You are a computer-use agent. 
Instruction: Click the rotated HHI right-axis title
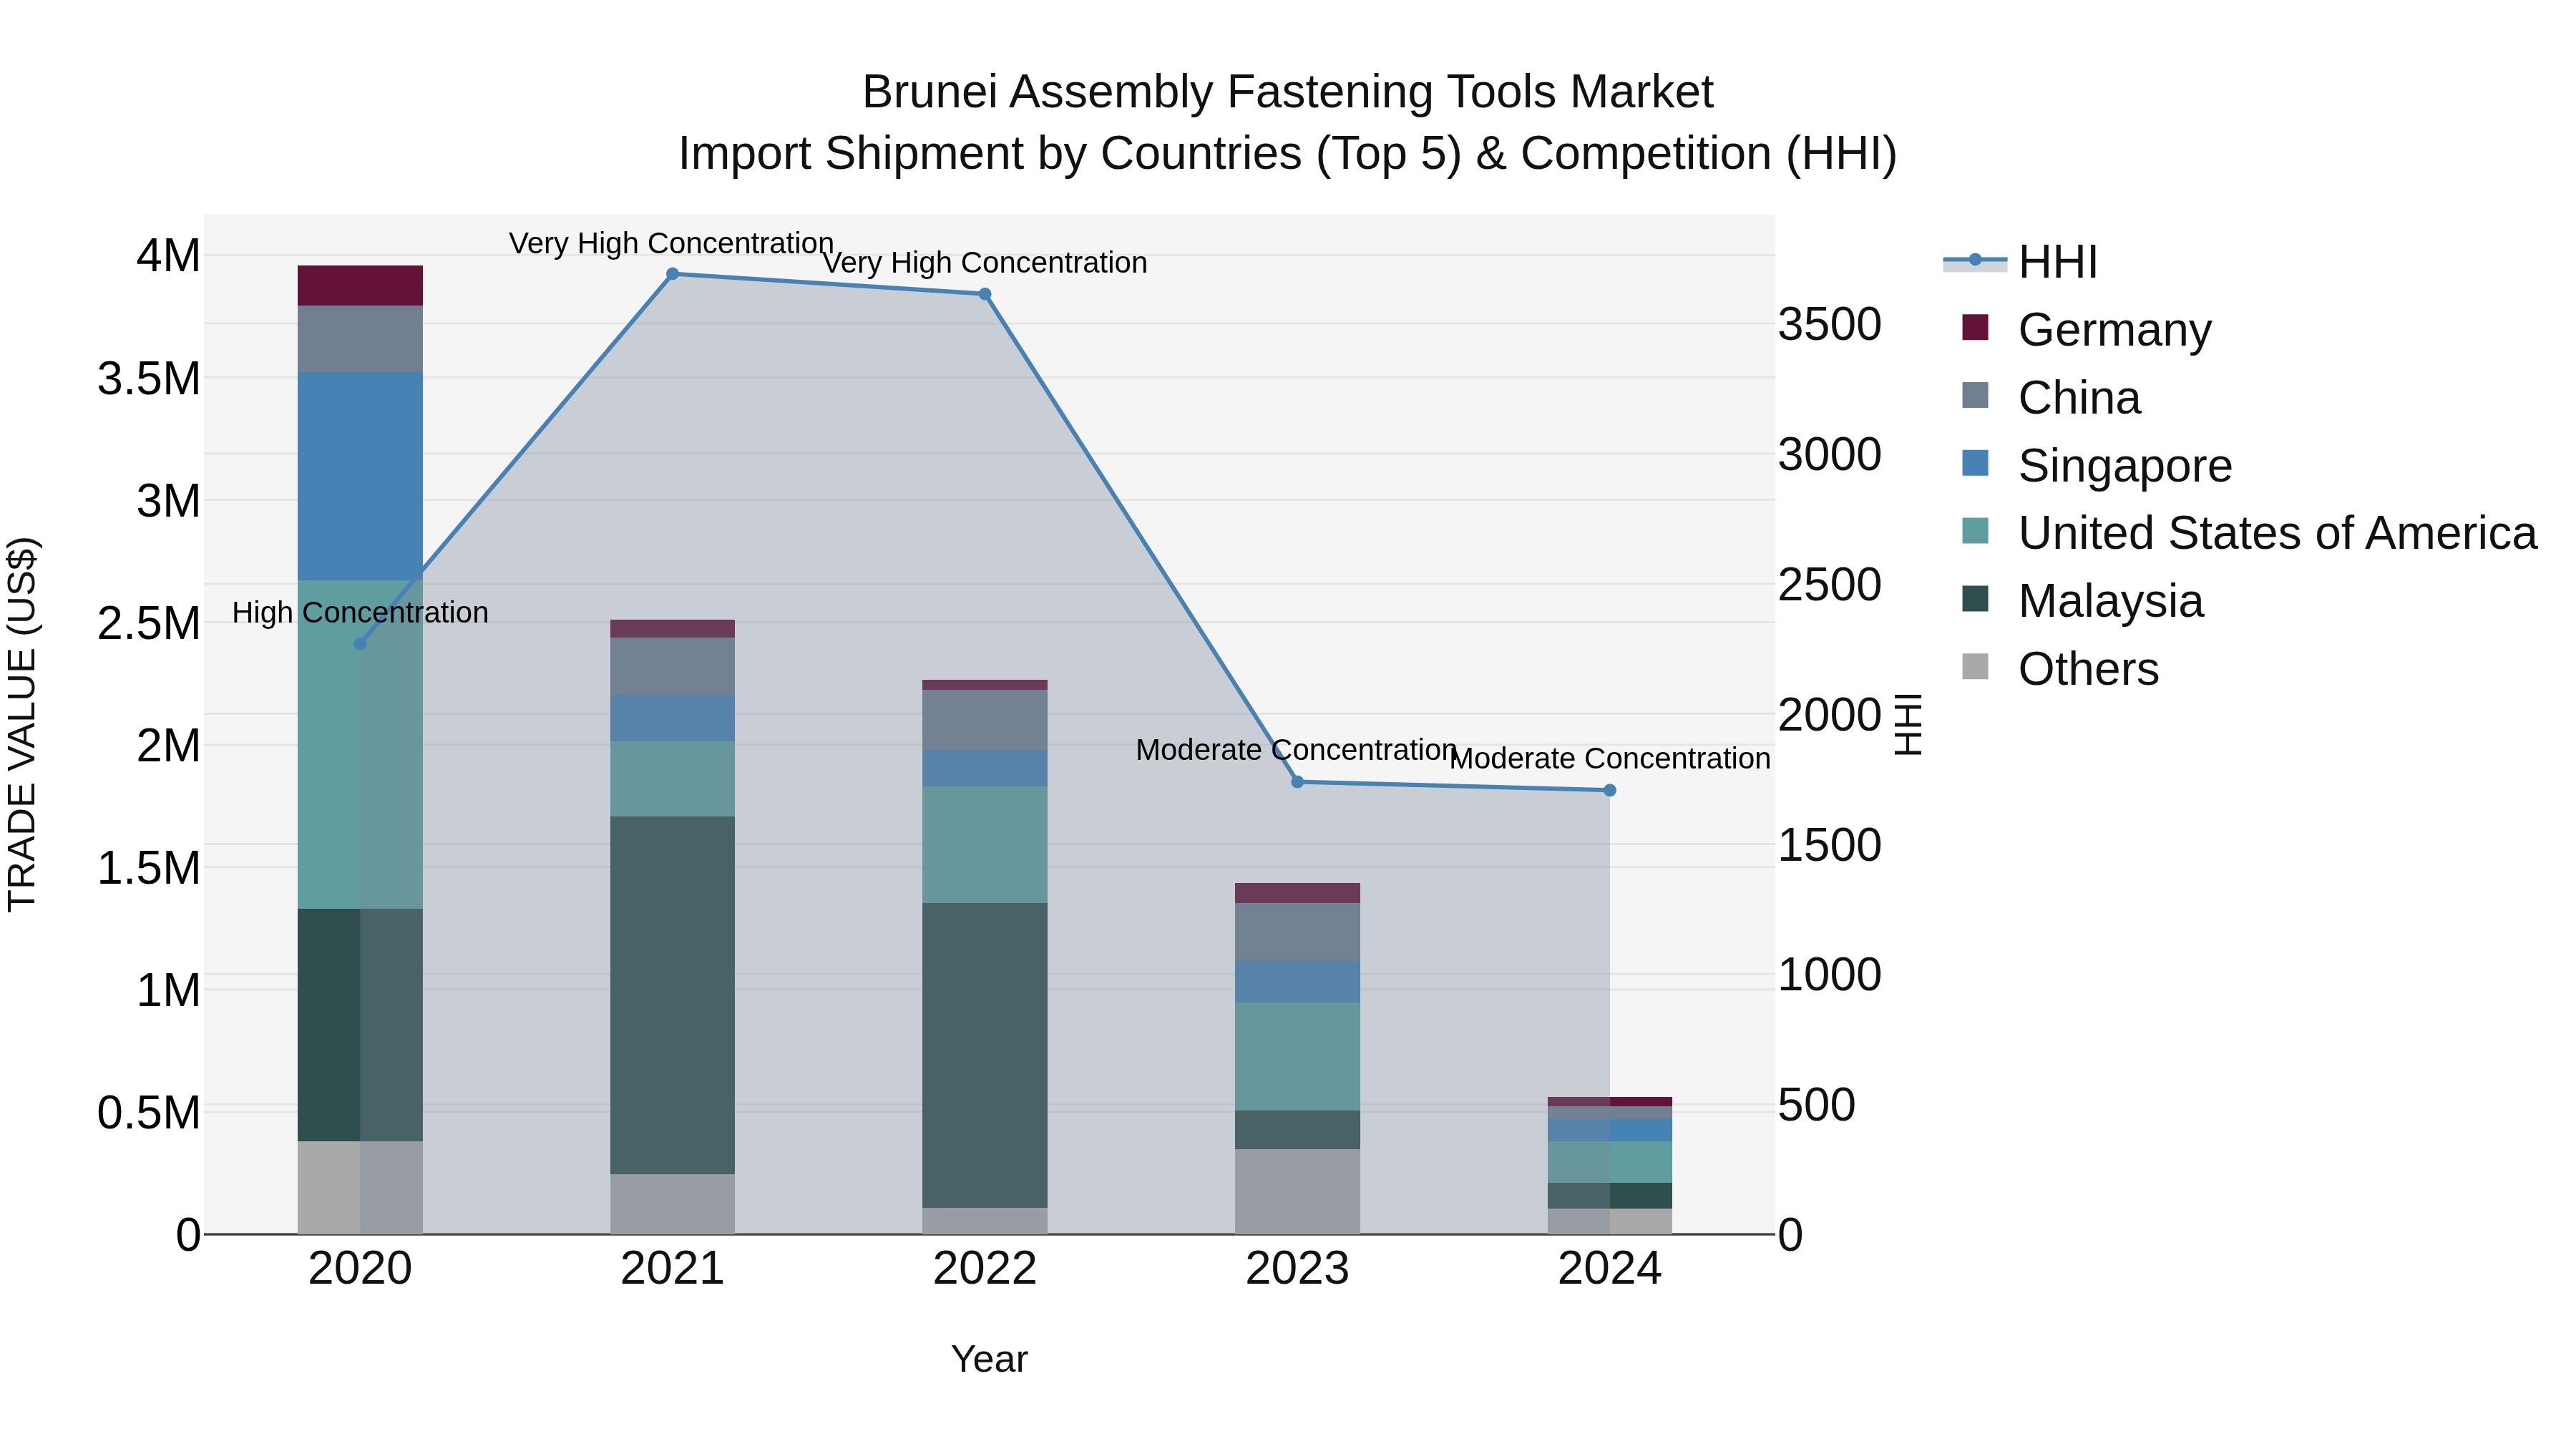(x=1909, y=724)
